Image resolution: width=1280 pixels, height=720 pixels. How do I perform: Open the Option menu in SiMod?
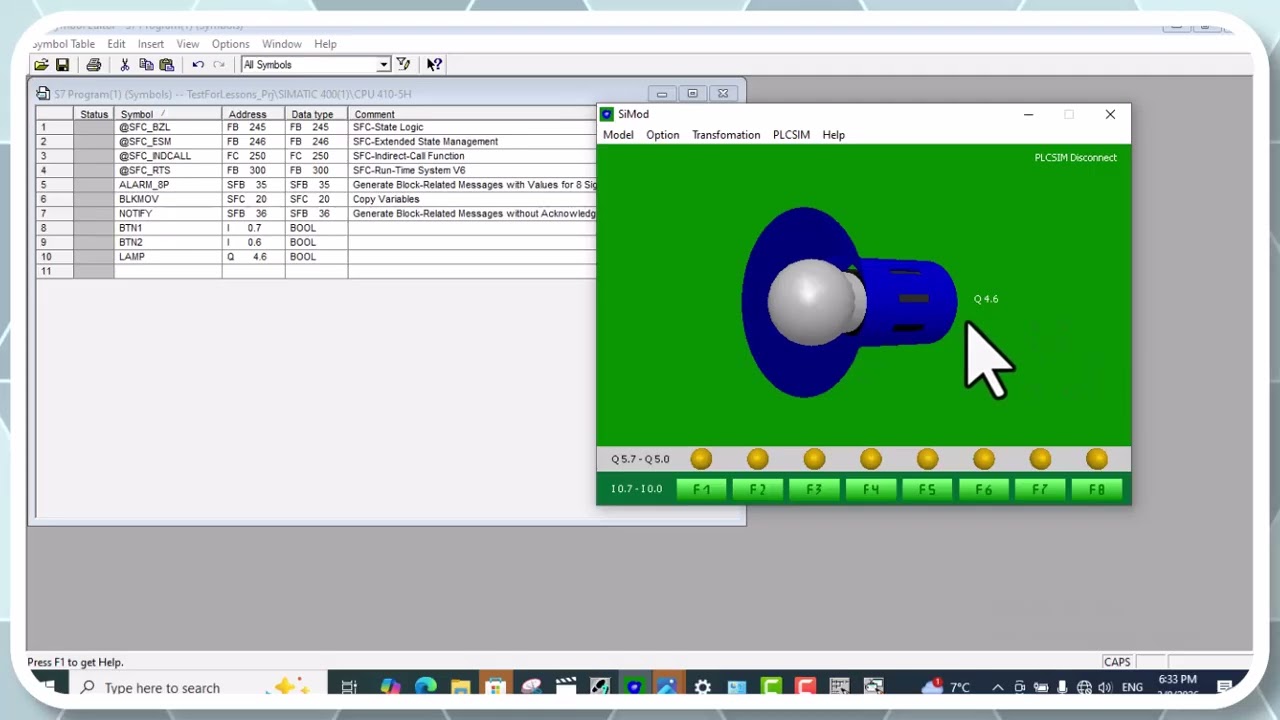tap(662, 135)
